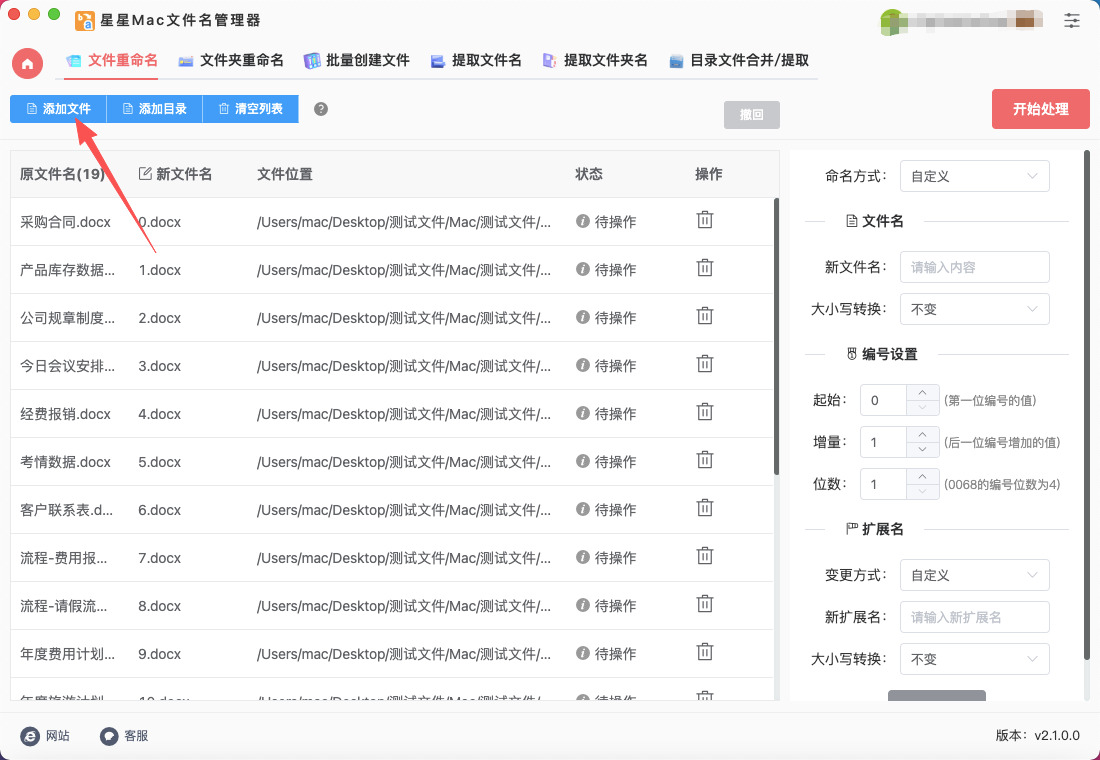Viewport: 1100px width, 760px height.
Task: Delete 采购合同.docx row with trash icon
Action: point(705,221)
